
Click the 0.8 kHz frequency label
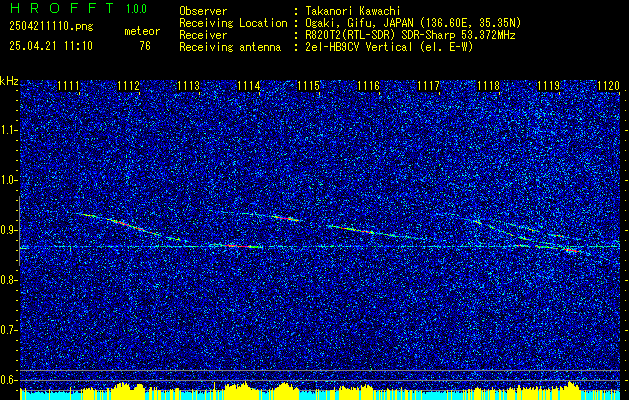(8, 280)
